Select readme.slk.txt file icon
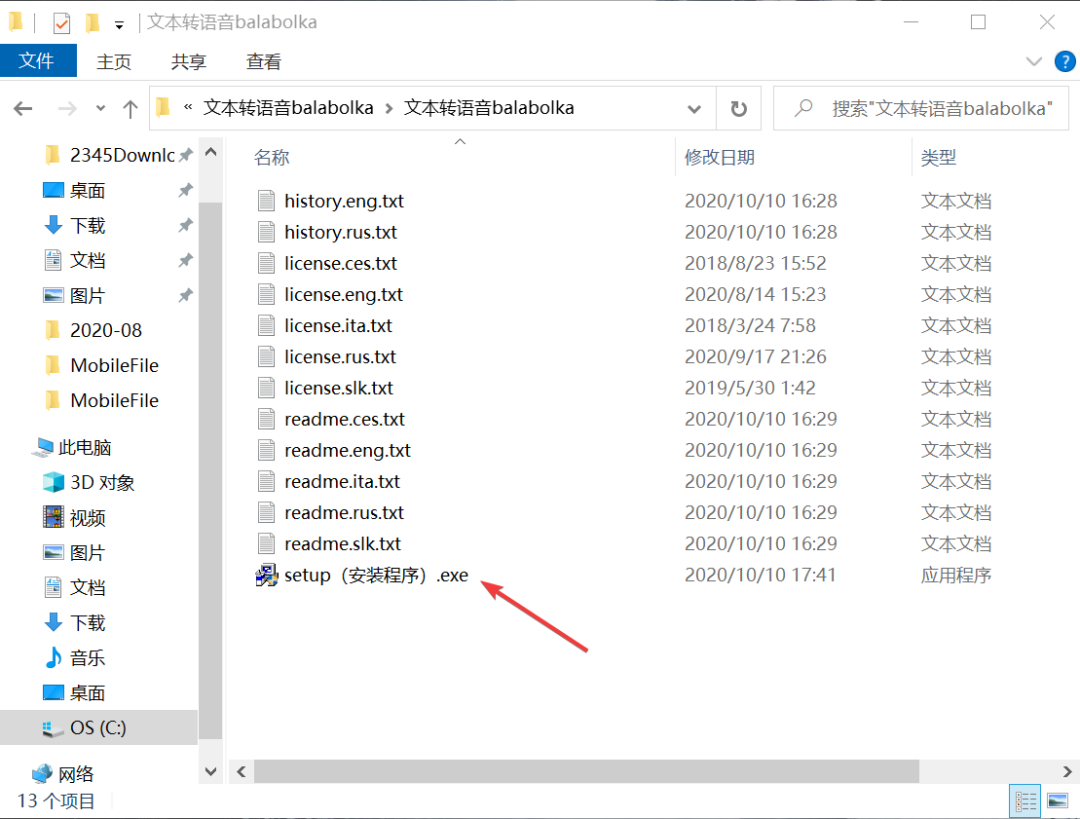Screen dimensions: 1080x819 267,543
